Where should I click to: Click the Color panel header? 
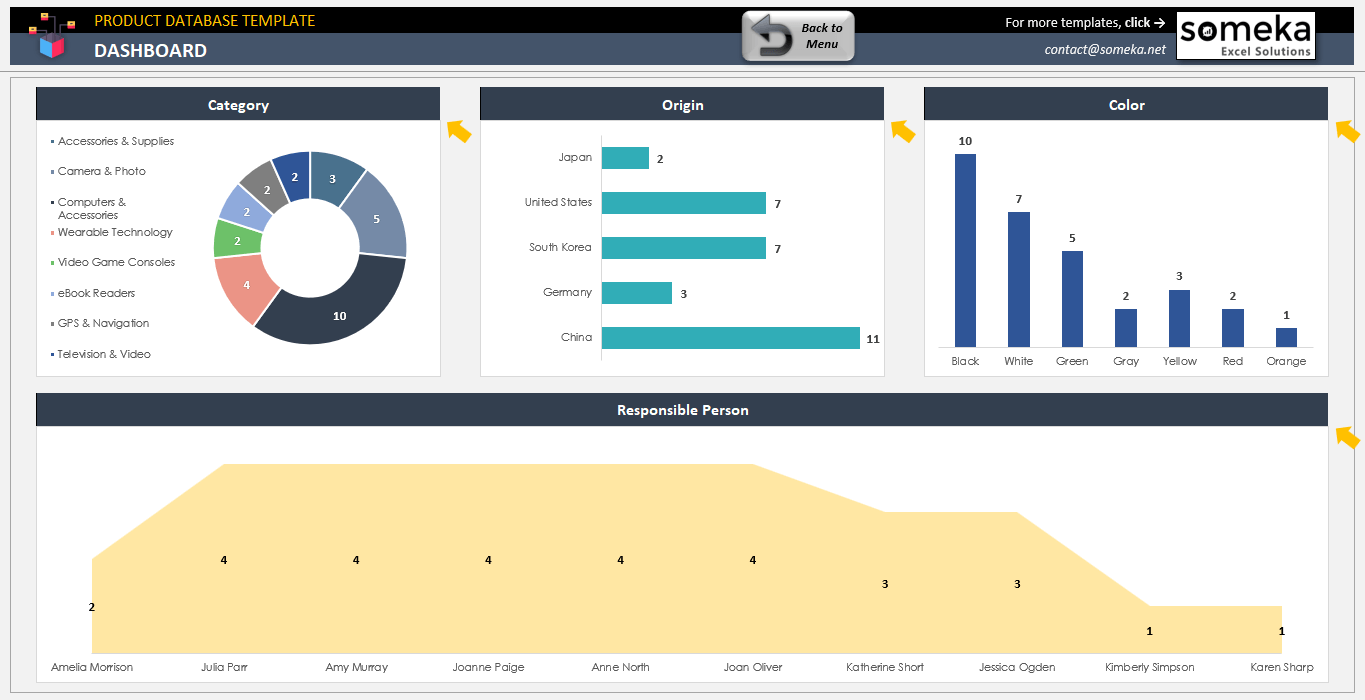pyautogui.click(x=1126, y=104)
